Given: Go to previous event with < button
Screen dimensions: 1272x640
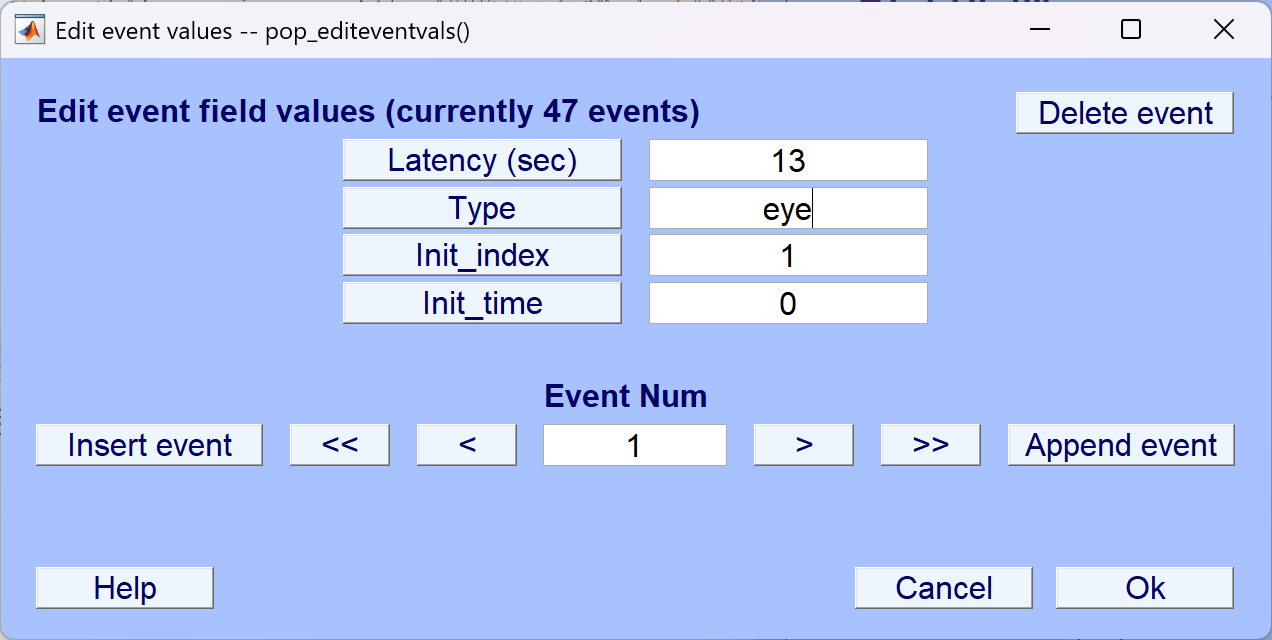Looking at the screenshot, I should pos(467,445).
